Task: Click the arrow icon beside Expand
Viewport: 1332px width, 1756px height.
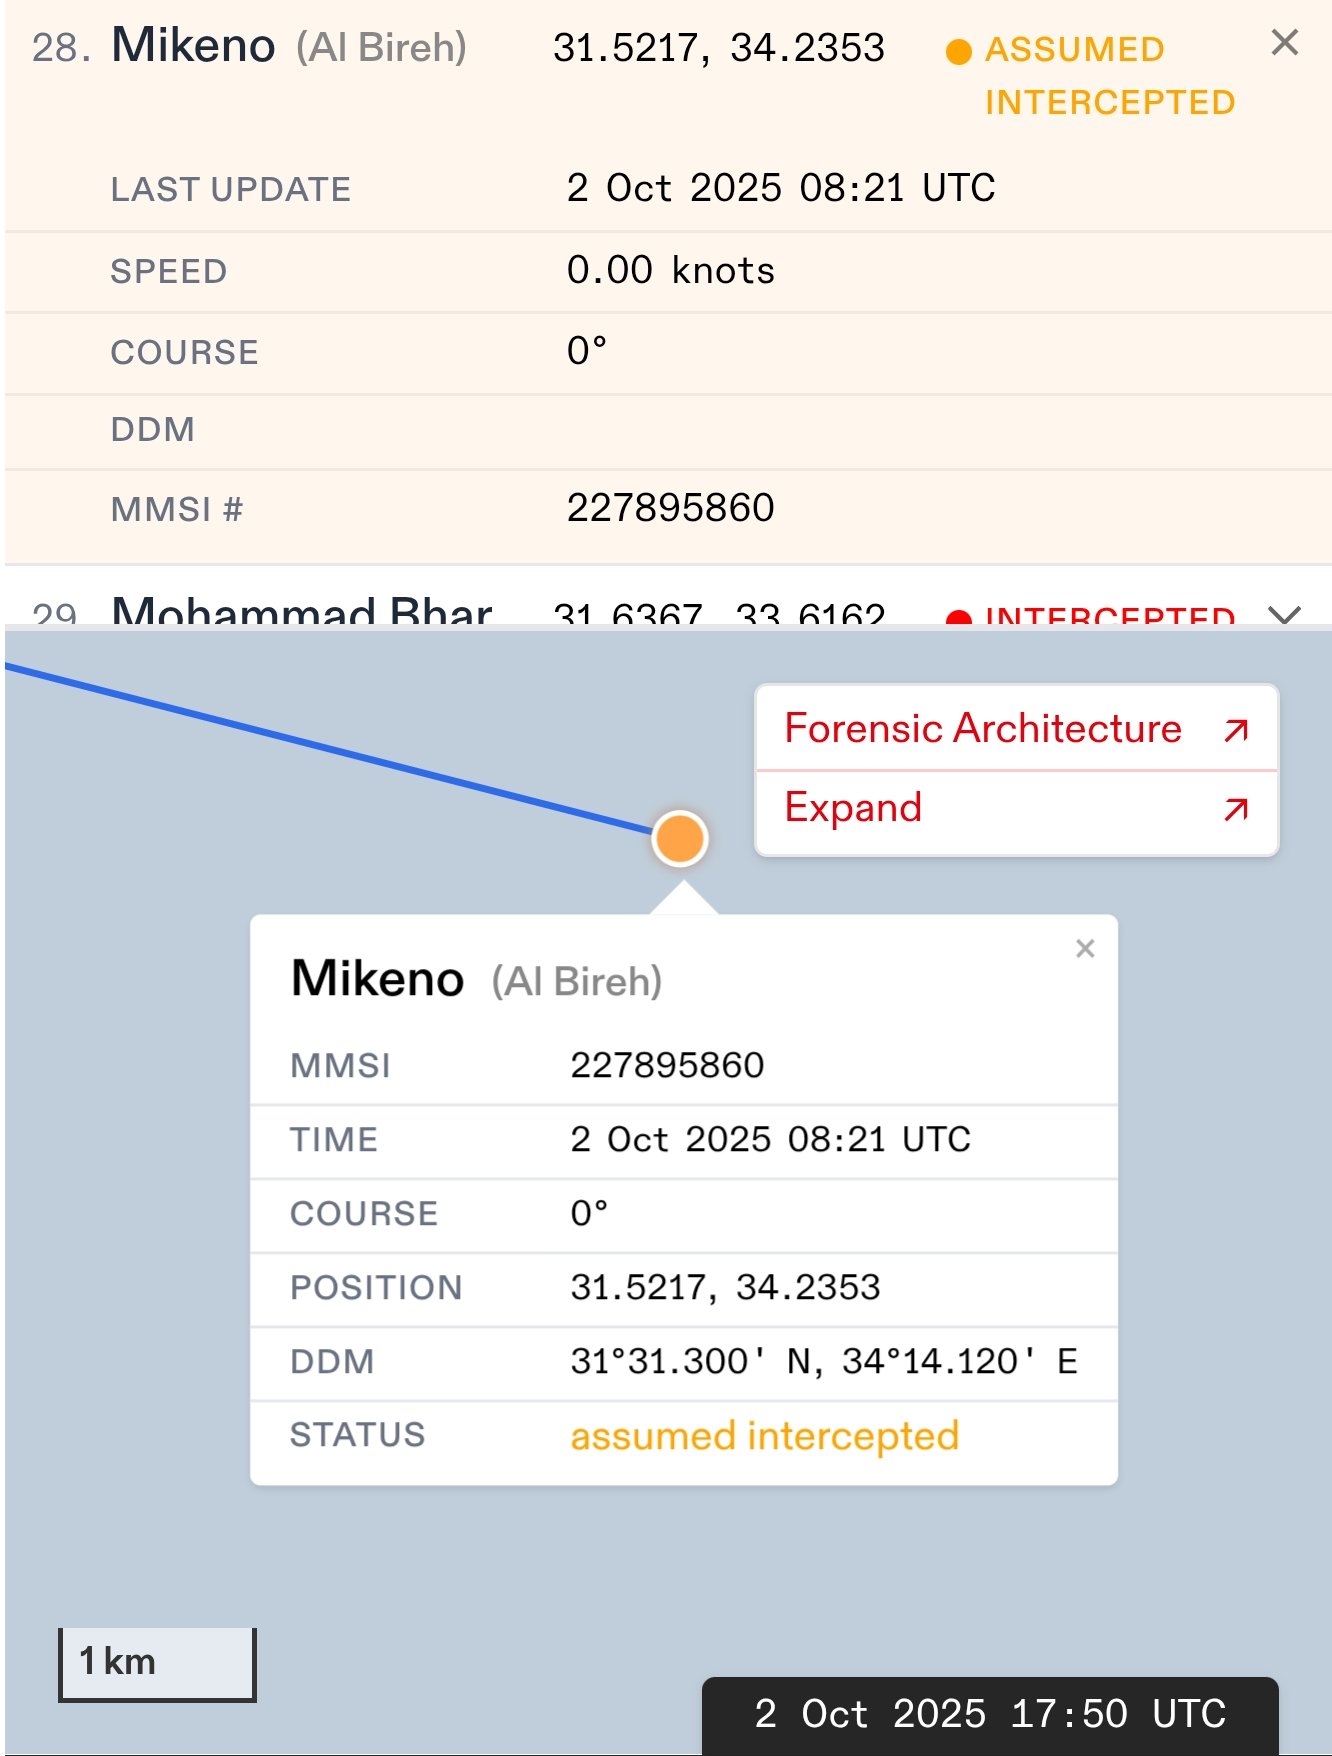Action: (1236, 809)
